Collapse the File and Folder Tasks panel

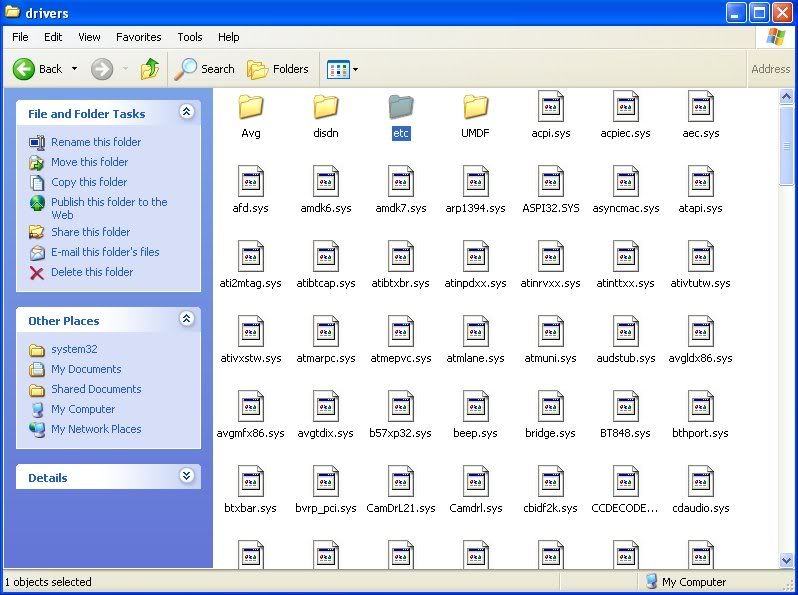point(186,113)
